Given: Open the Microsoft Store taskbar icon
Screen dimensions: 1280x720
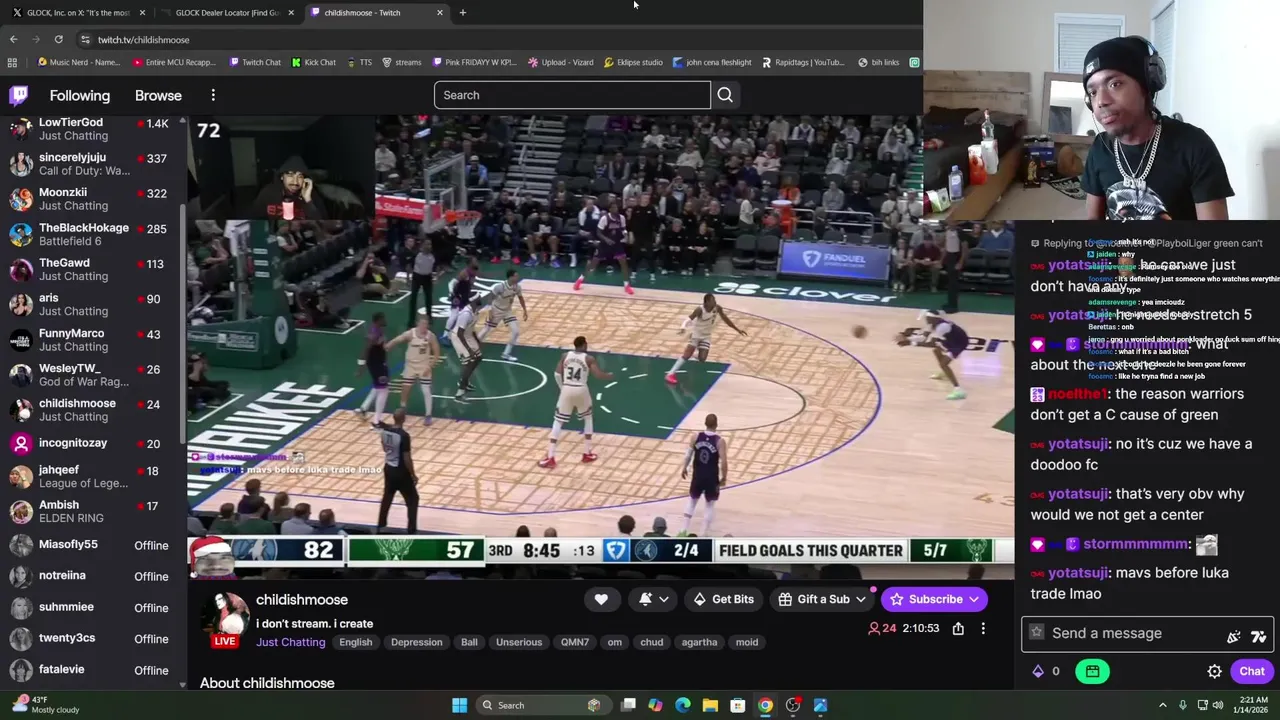Looking at the screenshot, I should coord(737,705).
